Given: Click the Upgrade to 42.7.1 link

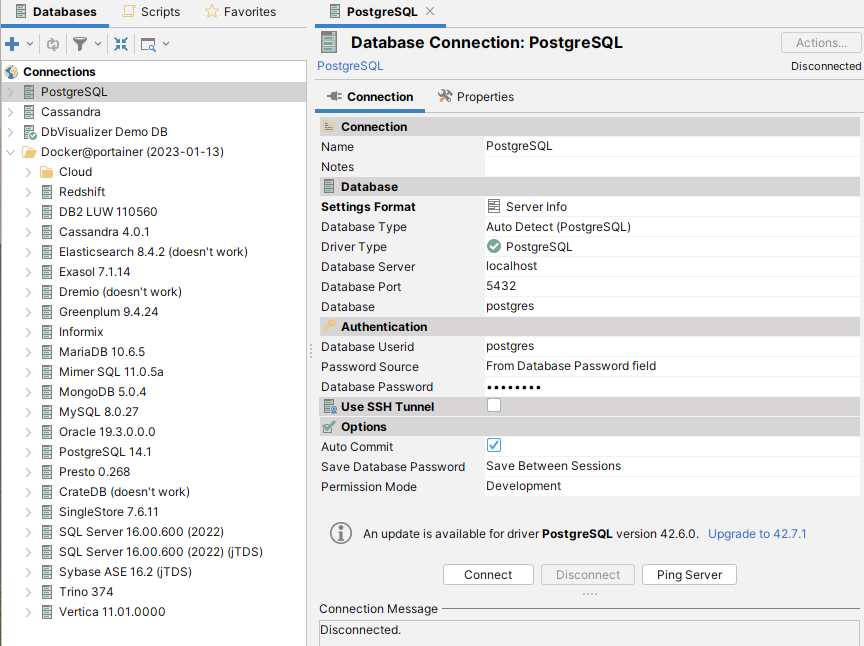Looking at the screenshot, I should tap(757, 534).
